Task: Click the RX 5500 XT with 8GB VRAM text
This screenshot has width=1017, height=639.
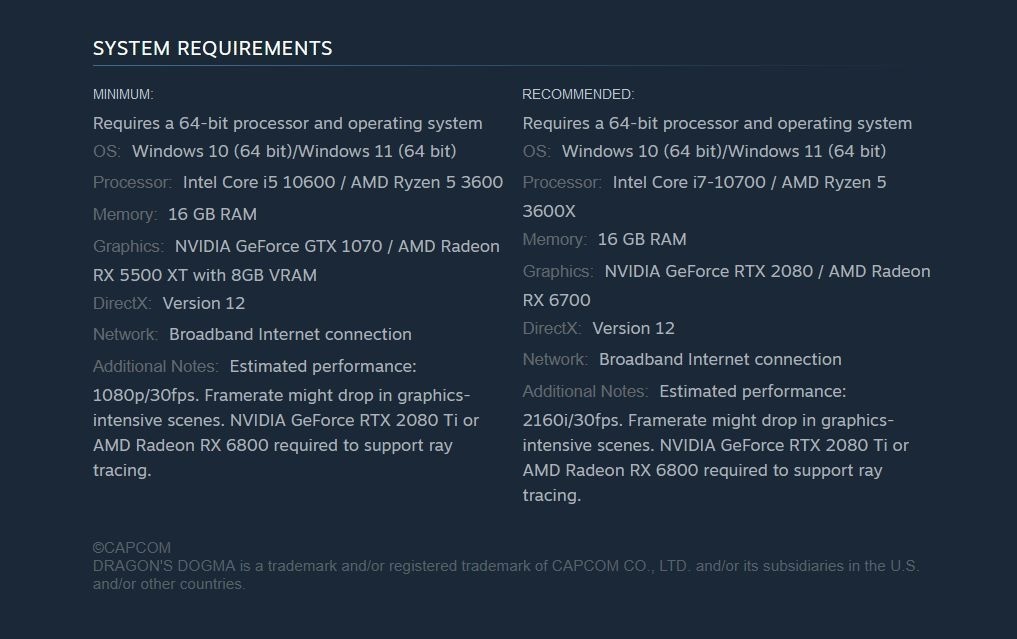Action: coord(205,275)
